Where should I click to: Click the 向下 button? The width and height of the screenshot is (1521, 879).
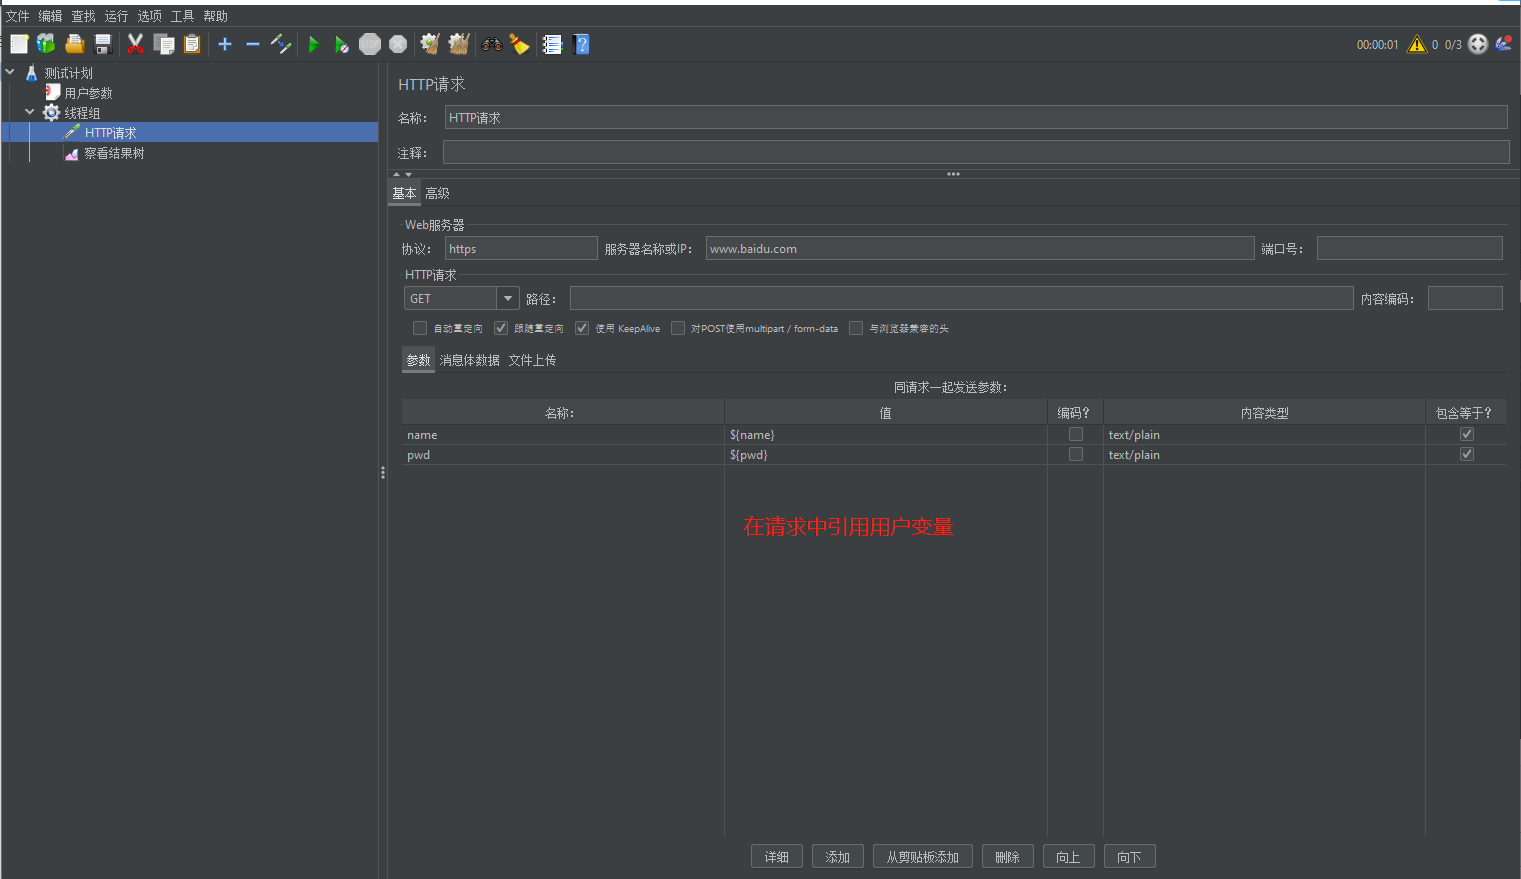pos(1130,857)
